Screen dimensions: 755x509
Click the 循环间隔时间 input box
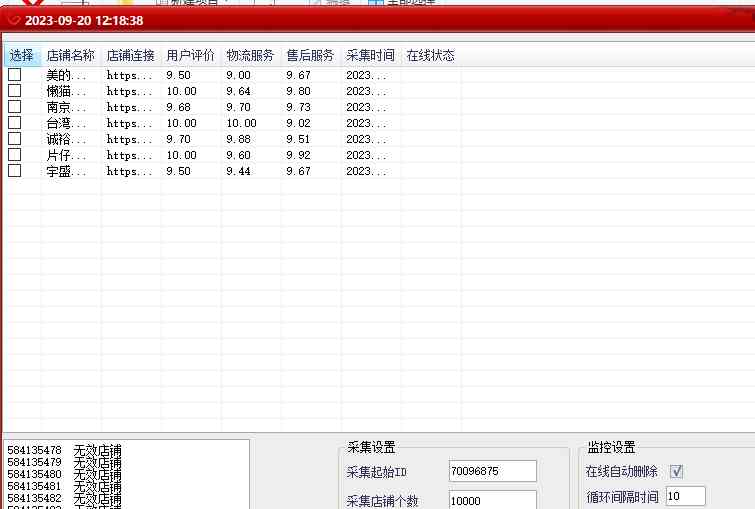point(685,496)
